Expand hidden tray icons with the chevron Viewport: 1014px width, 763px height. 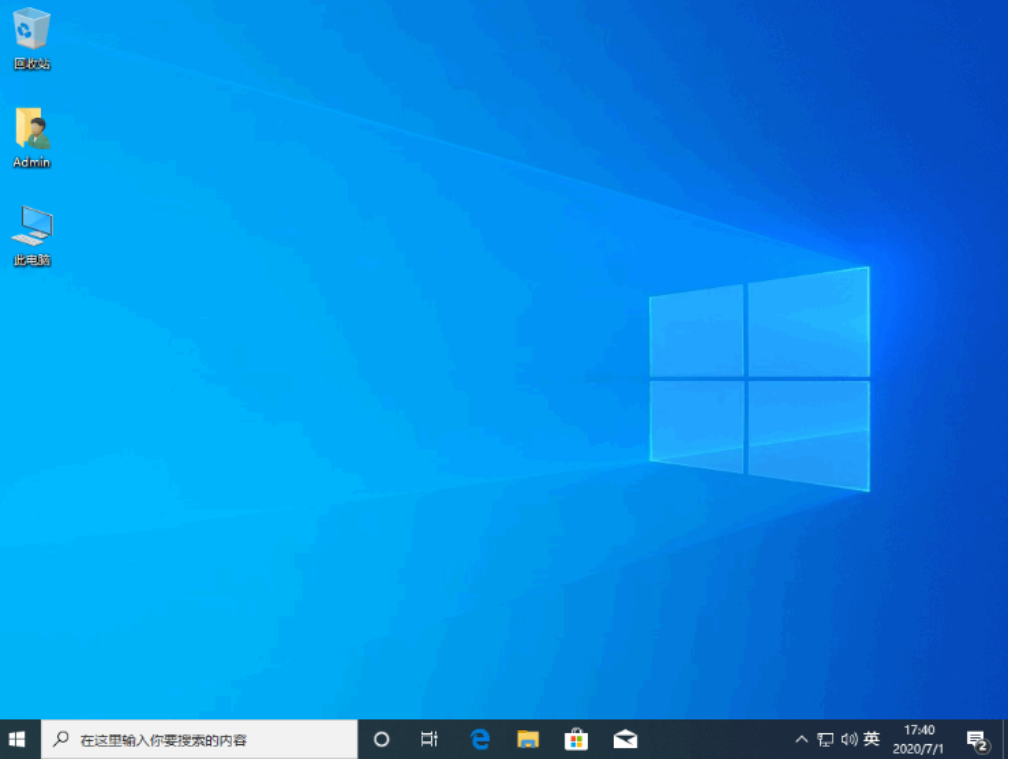802,739
